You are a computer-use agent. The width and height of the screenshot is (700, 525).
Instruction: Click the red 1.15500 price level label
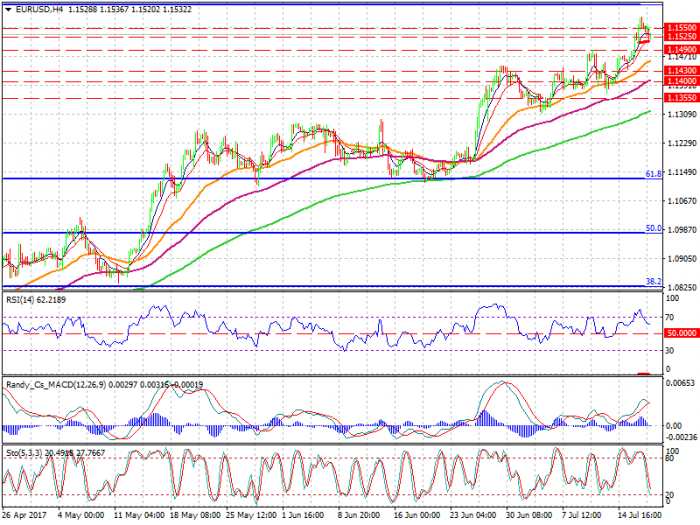(x=682, y=28)
